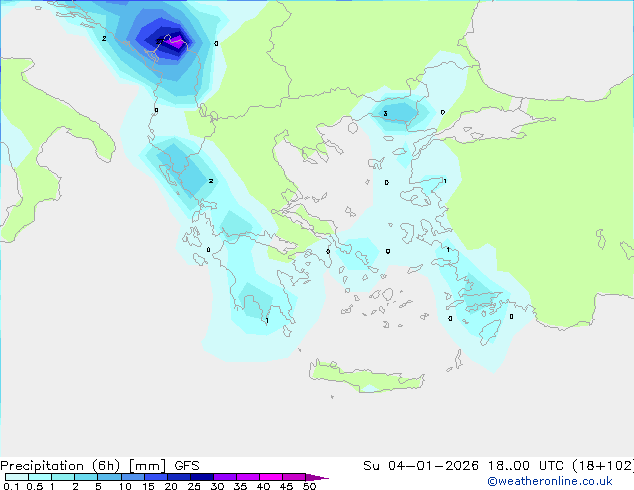Click the above-50 arrow tip of legend
This screenshot has height=490, width=634.
[317, 477]
